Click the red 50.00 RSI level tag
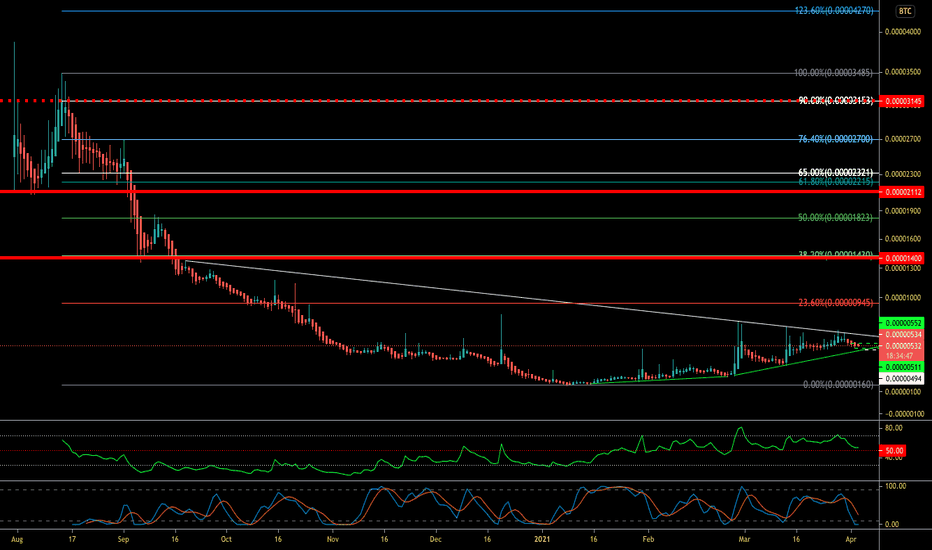 click(x=893, y=451)
